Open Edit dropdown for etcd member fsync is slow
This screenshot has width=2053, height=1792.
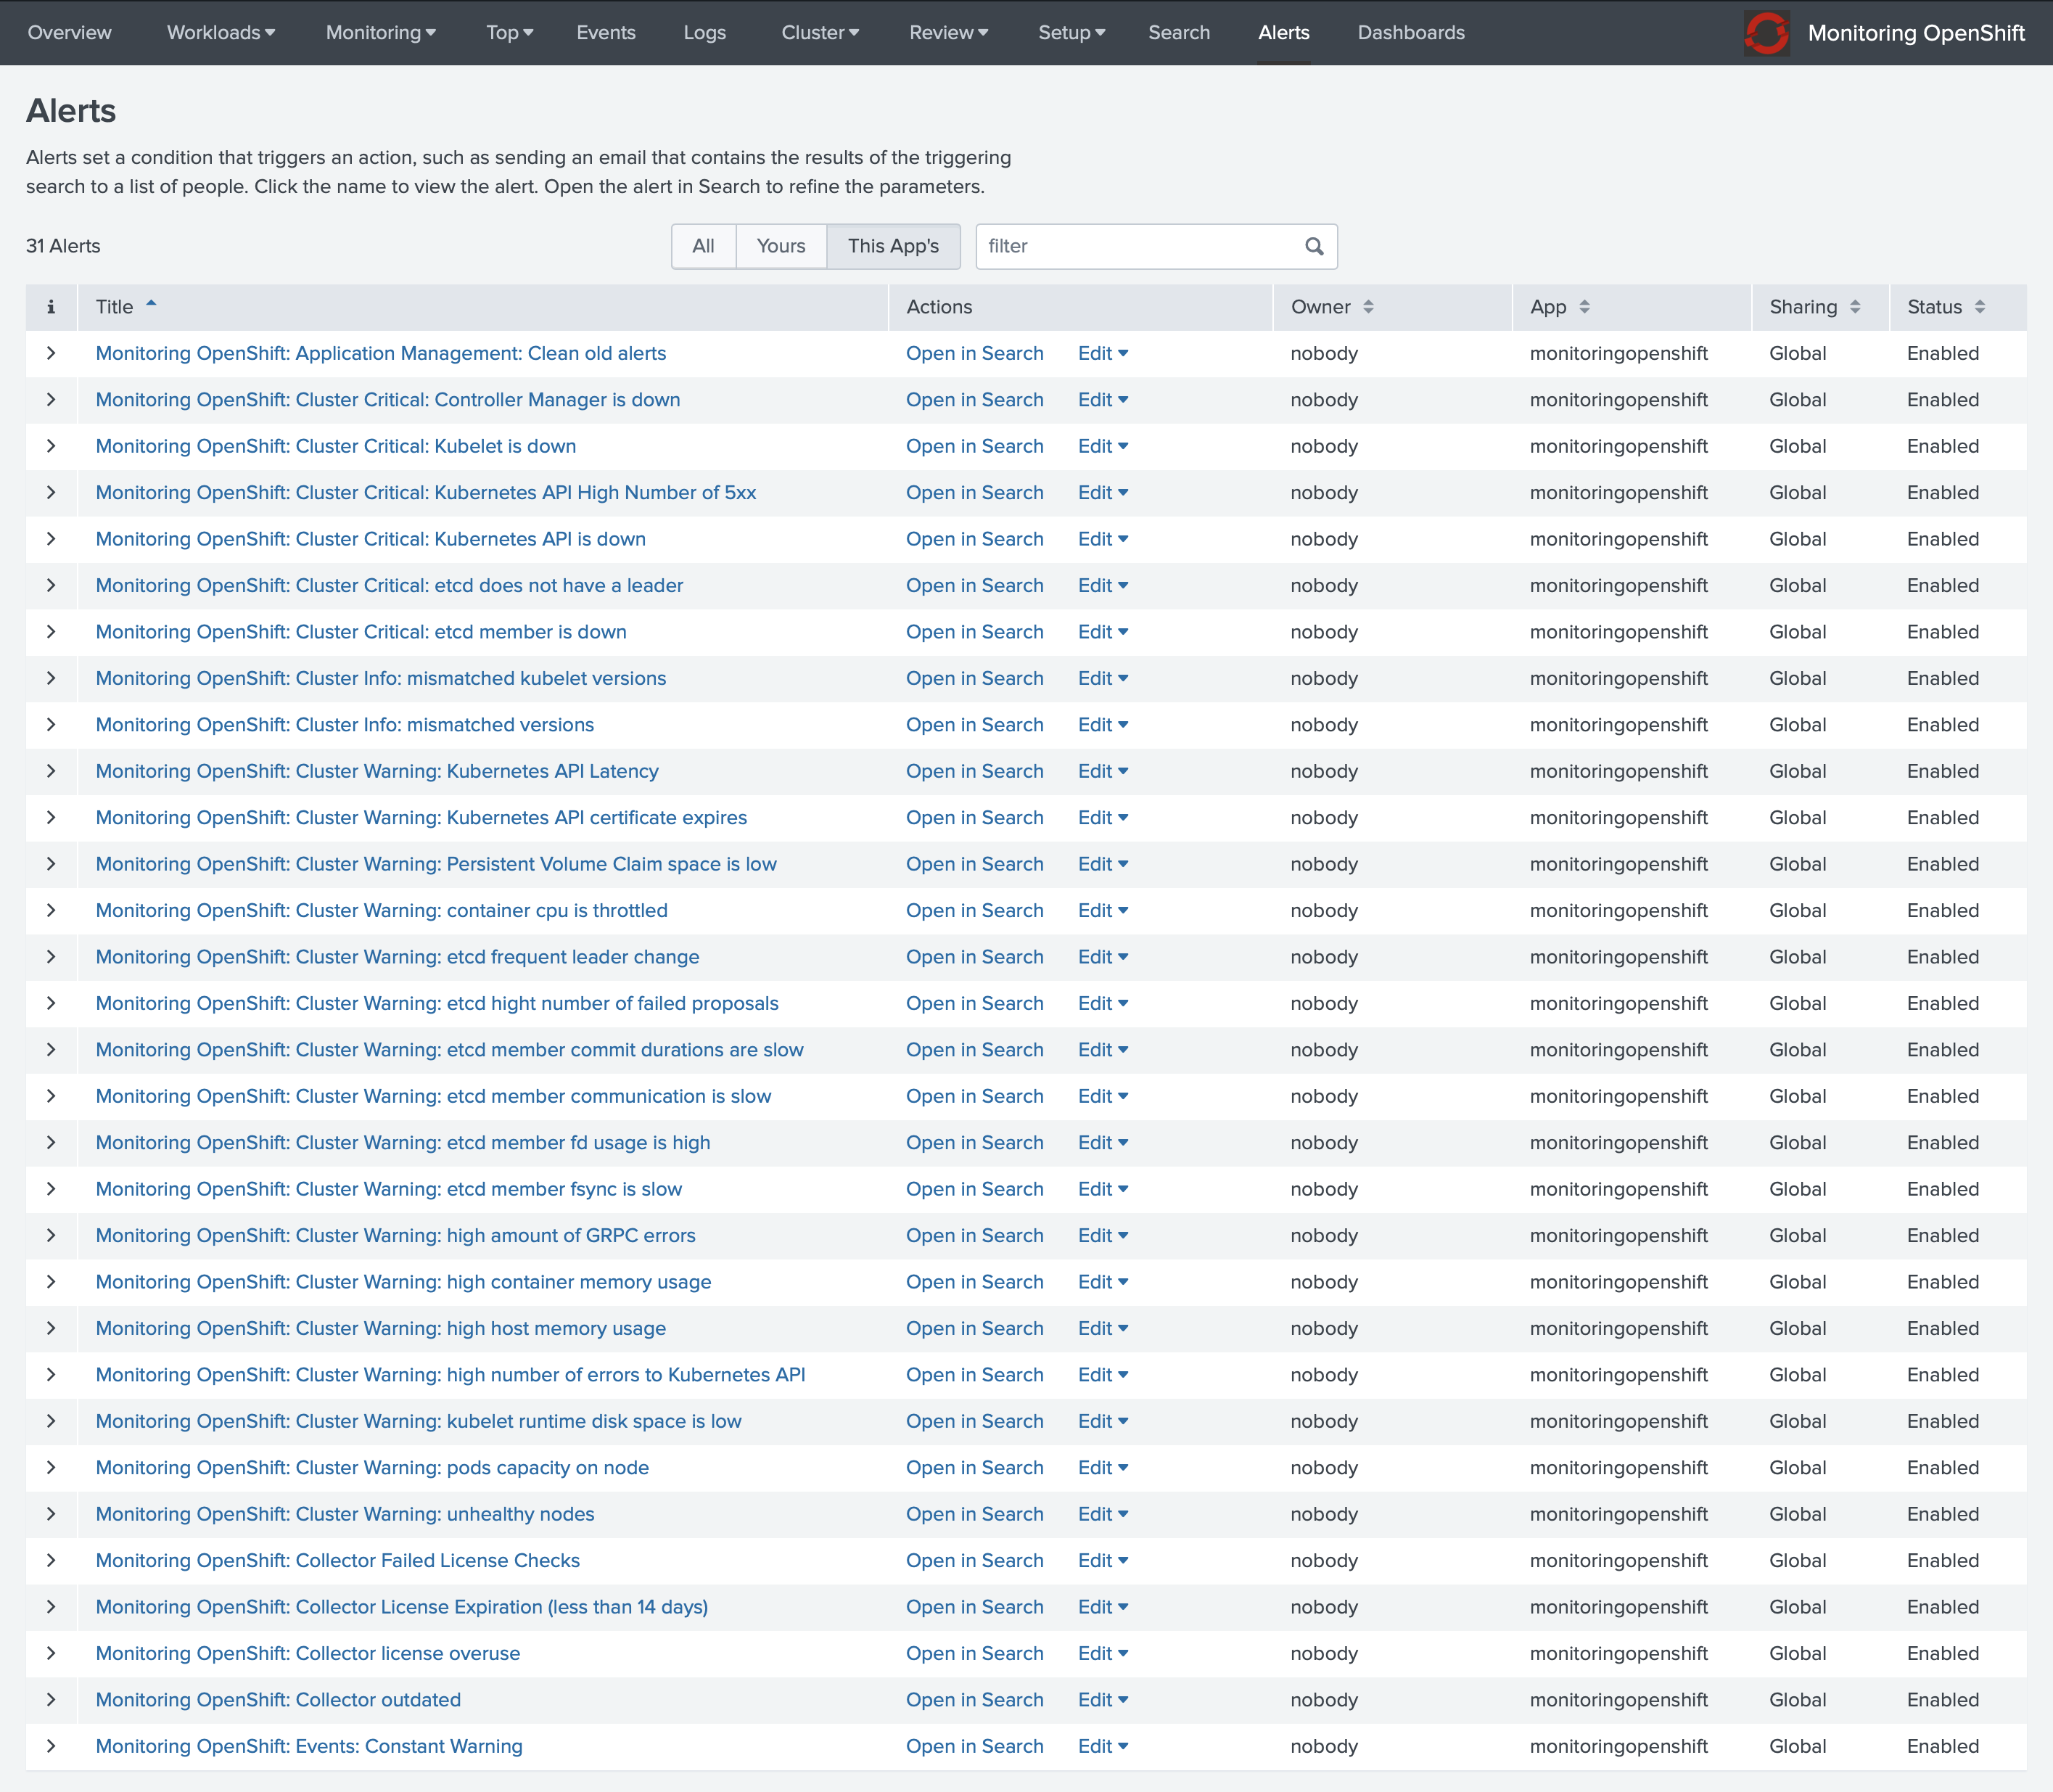point(1103,1189)
